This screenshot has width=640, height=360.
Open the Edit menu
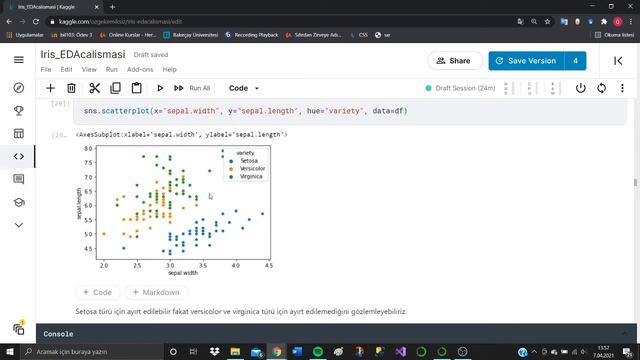click(66, 69)
